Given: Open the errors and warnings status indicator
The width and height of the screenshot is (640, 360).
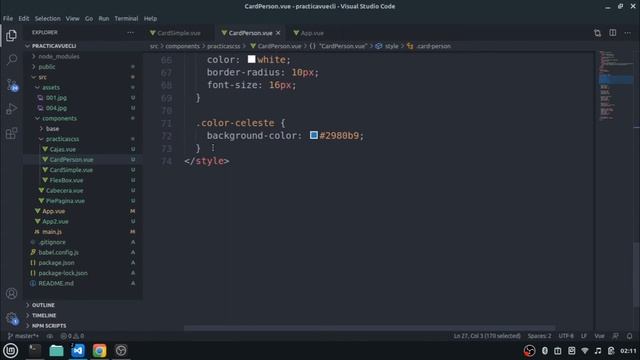Looking at the screenshot, I should click(x=72, y=336).
